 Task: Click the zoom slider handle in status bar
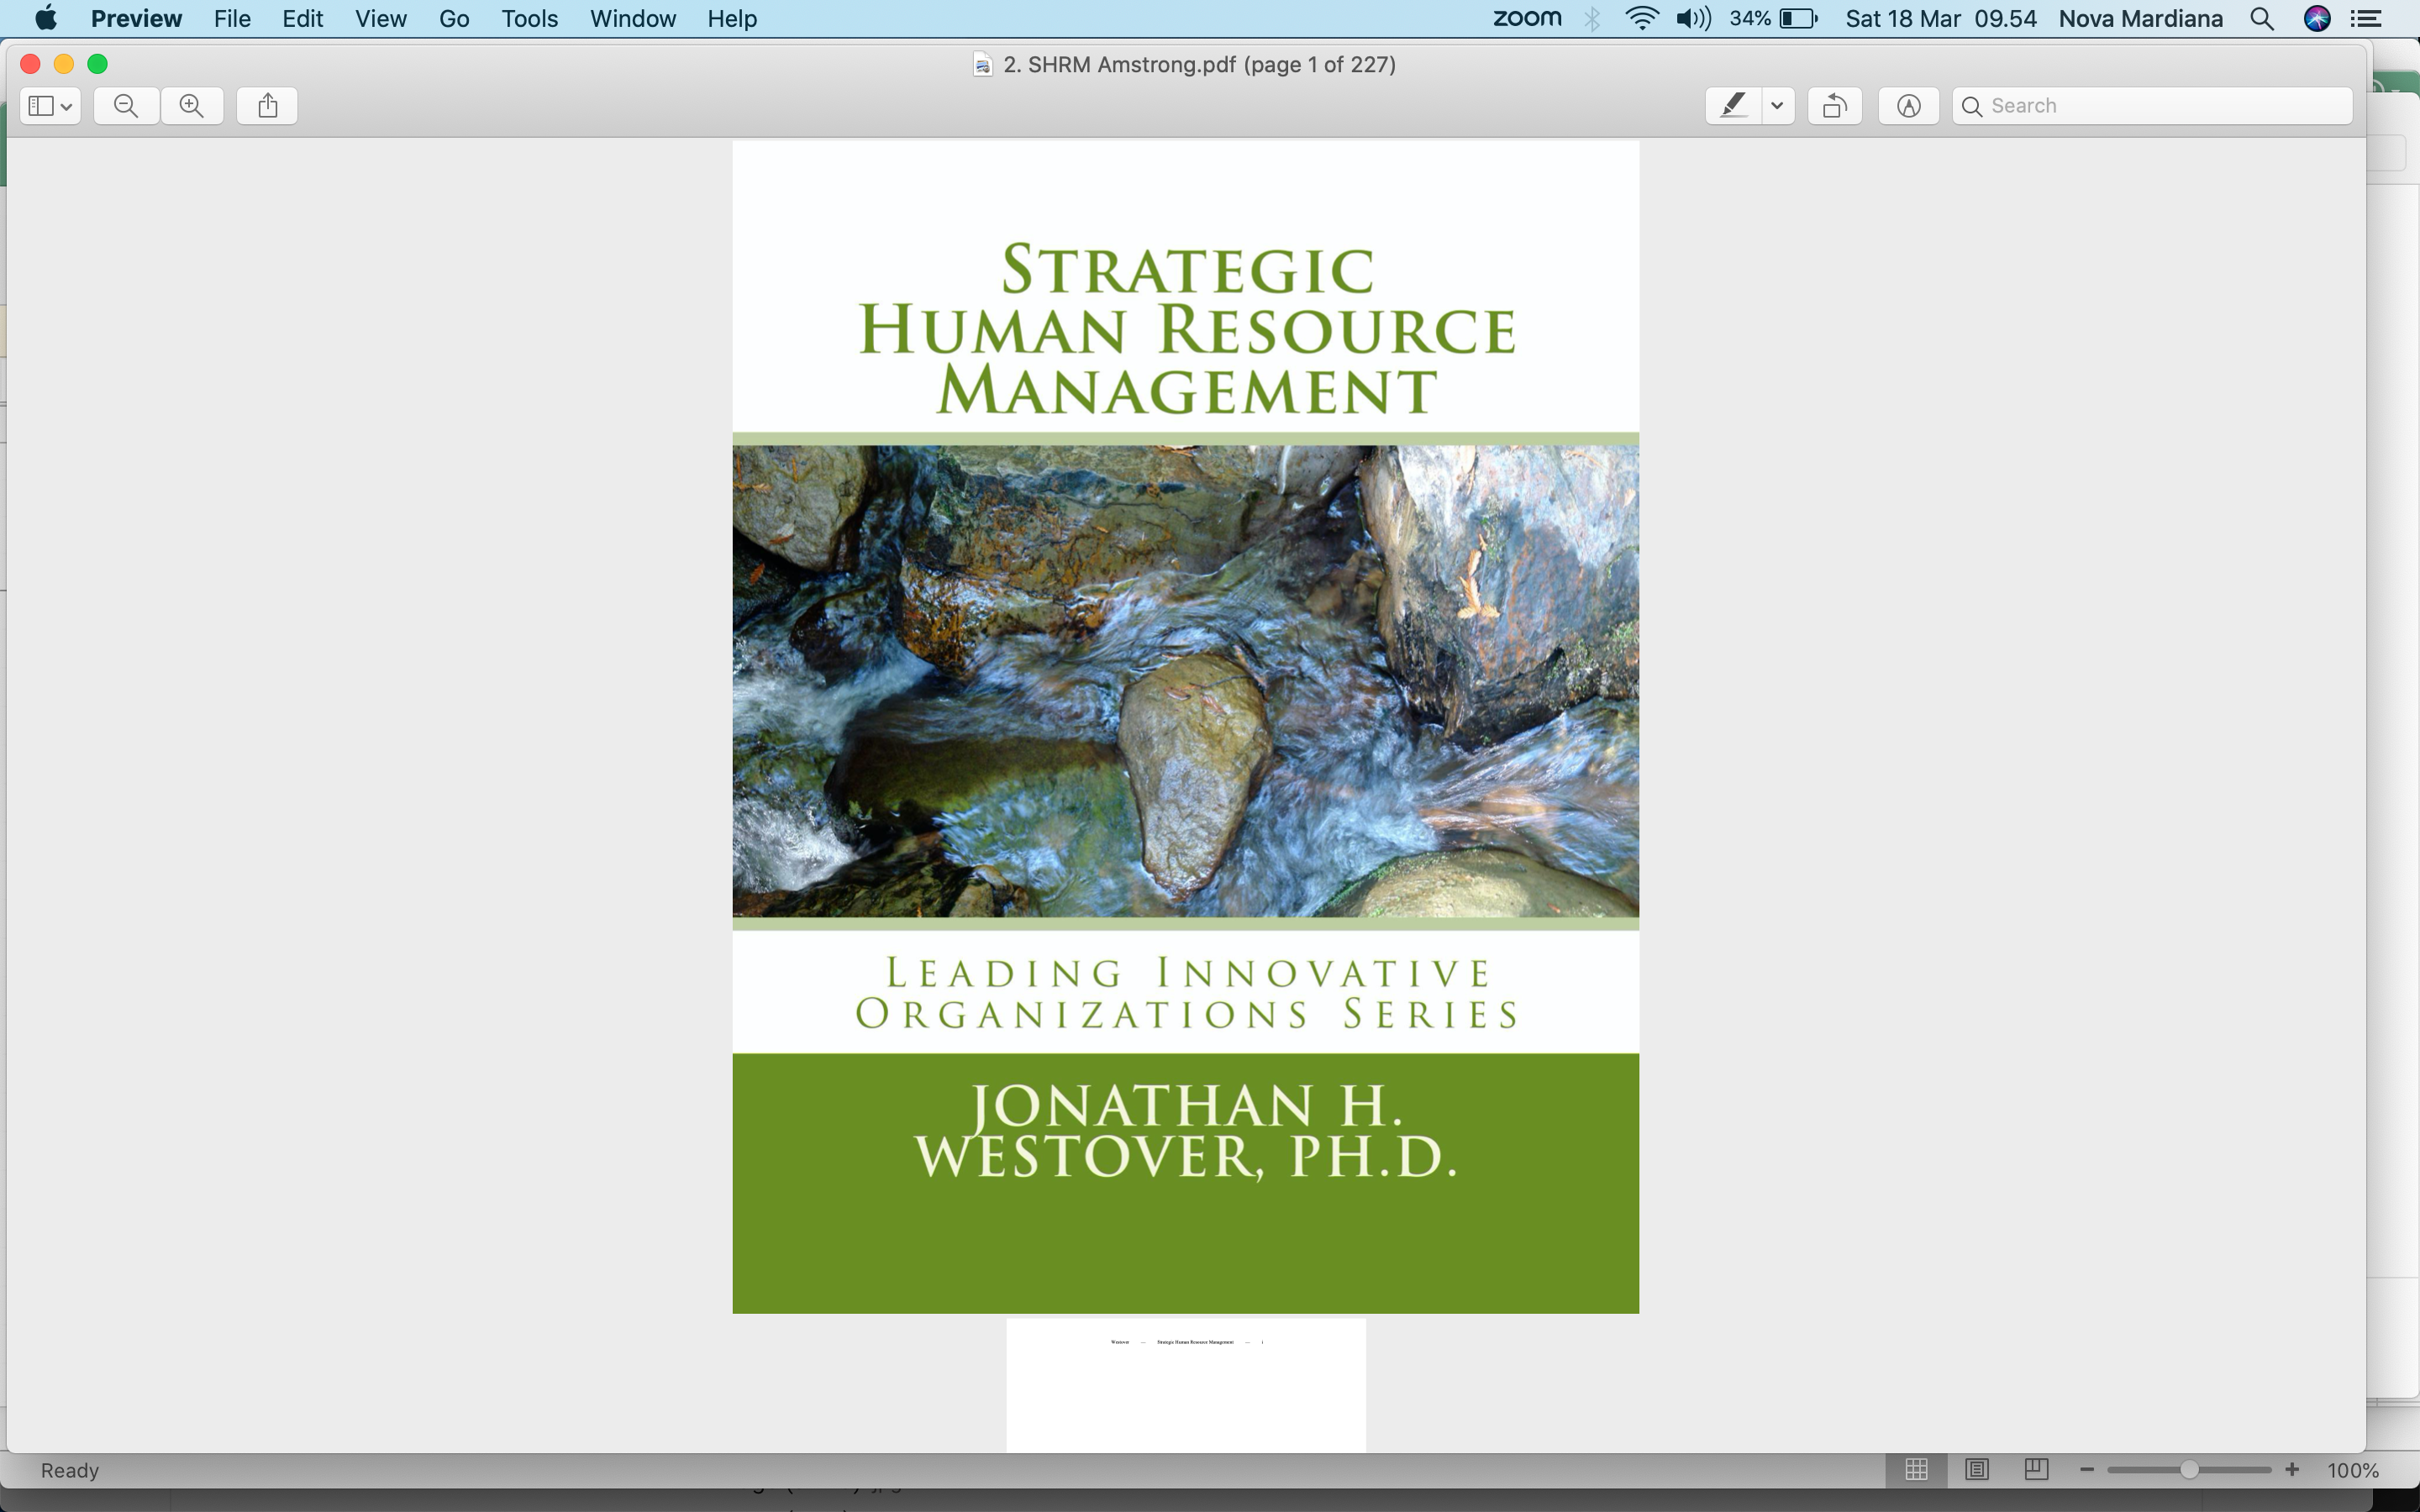[2189, 1469]
